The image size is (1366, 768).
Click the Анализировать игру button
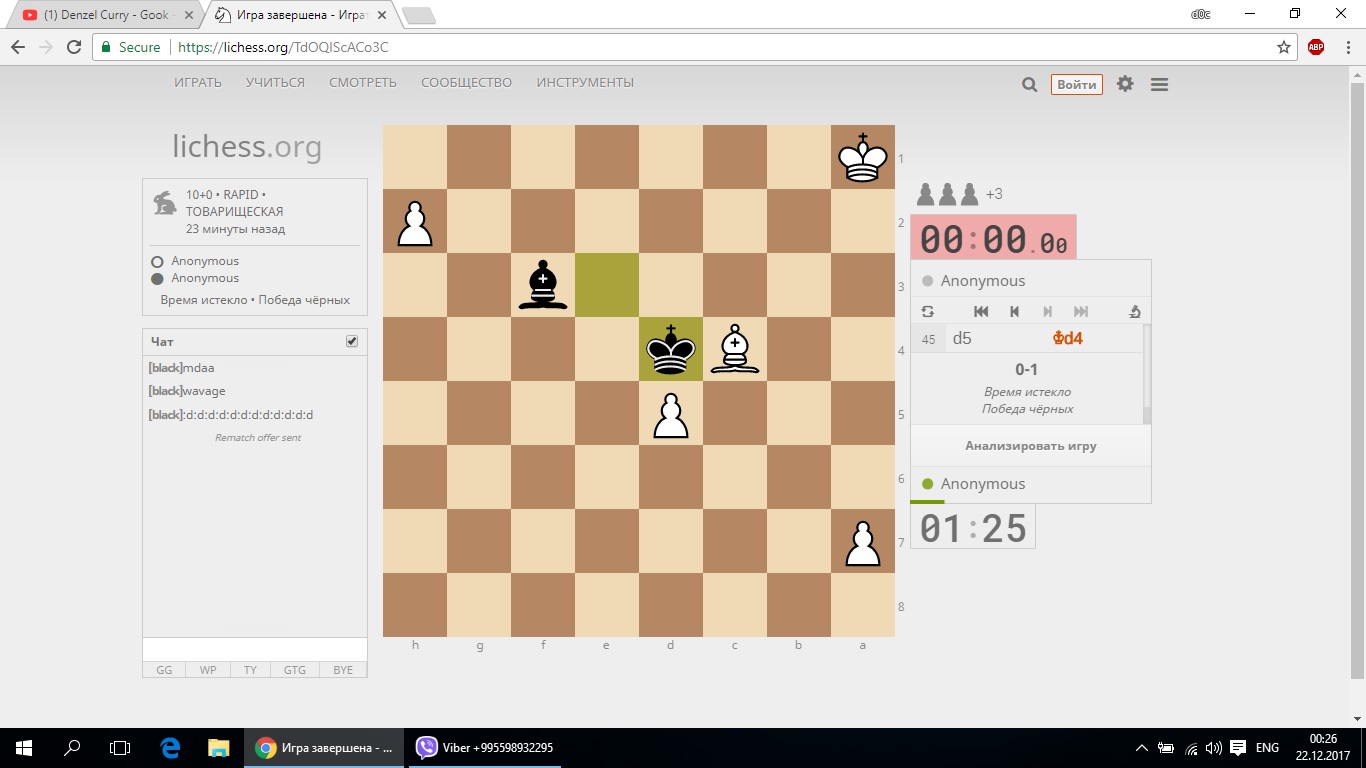1031,446
